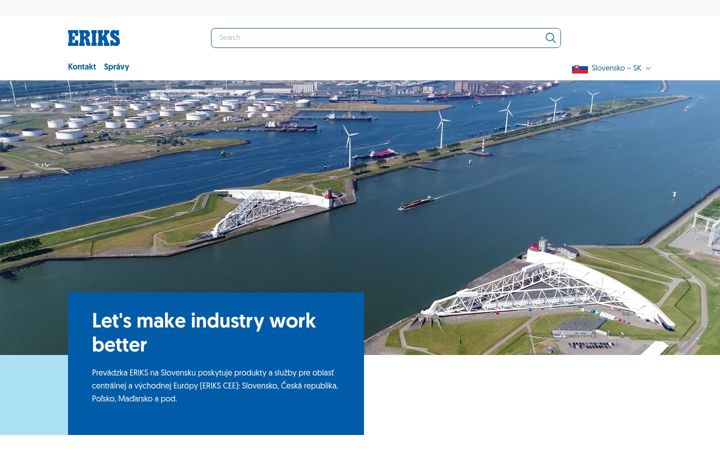
Task: Click the far storm barrier arm on left bank
Action: (x=271, y=211)
